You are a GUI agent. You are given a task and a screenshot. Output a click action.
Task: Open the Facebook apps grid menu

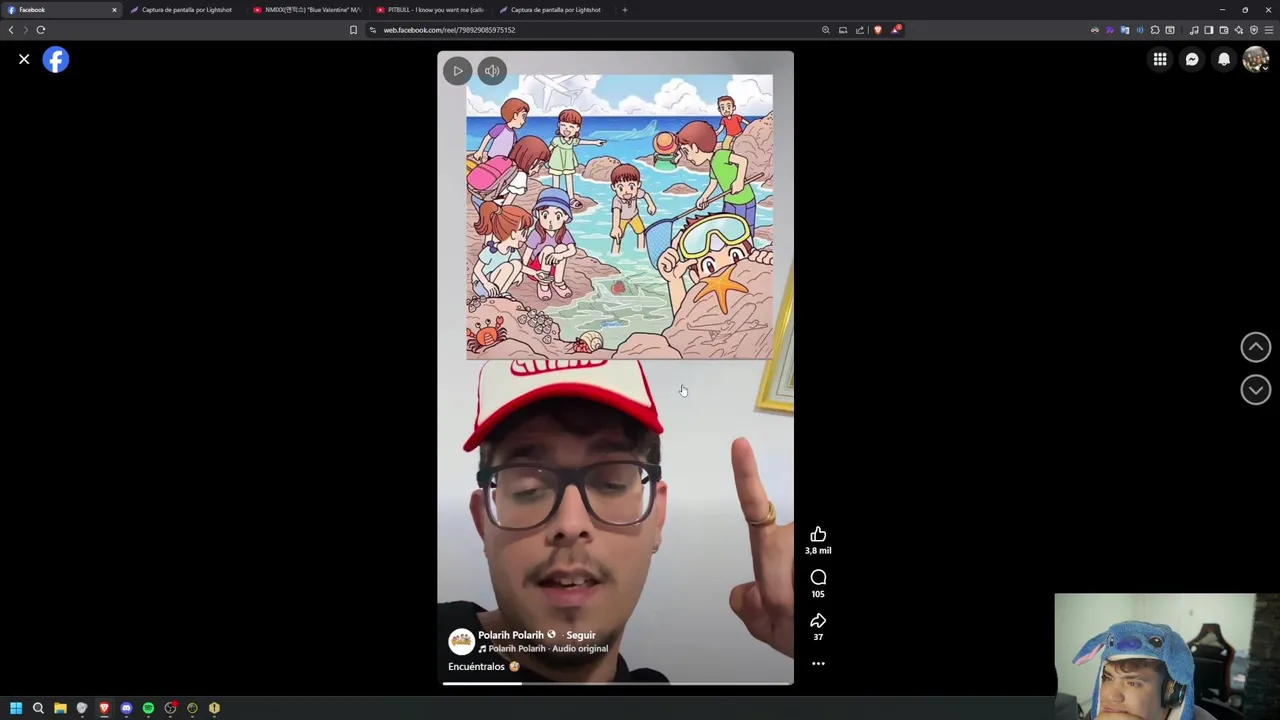(1160, 60)
